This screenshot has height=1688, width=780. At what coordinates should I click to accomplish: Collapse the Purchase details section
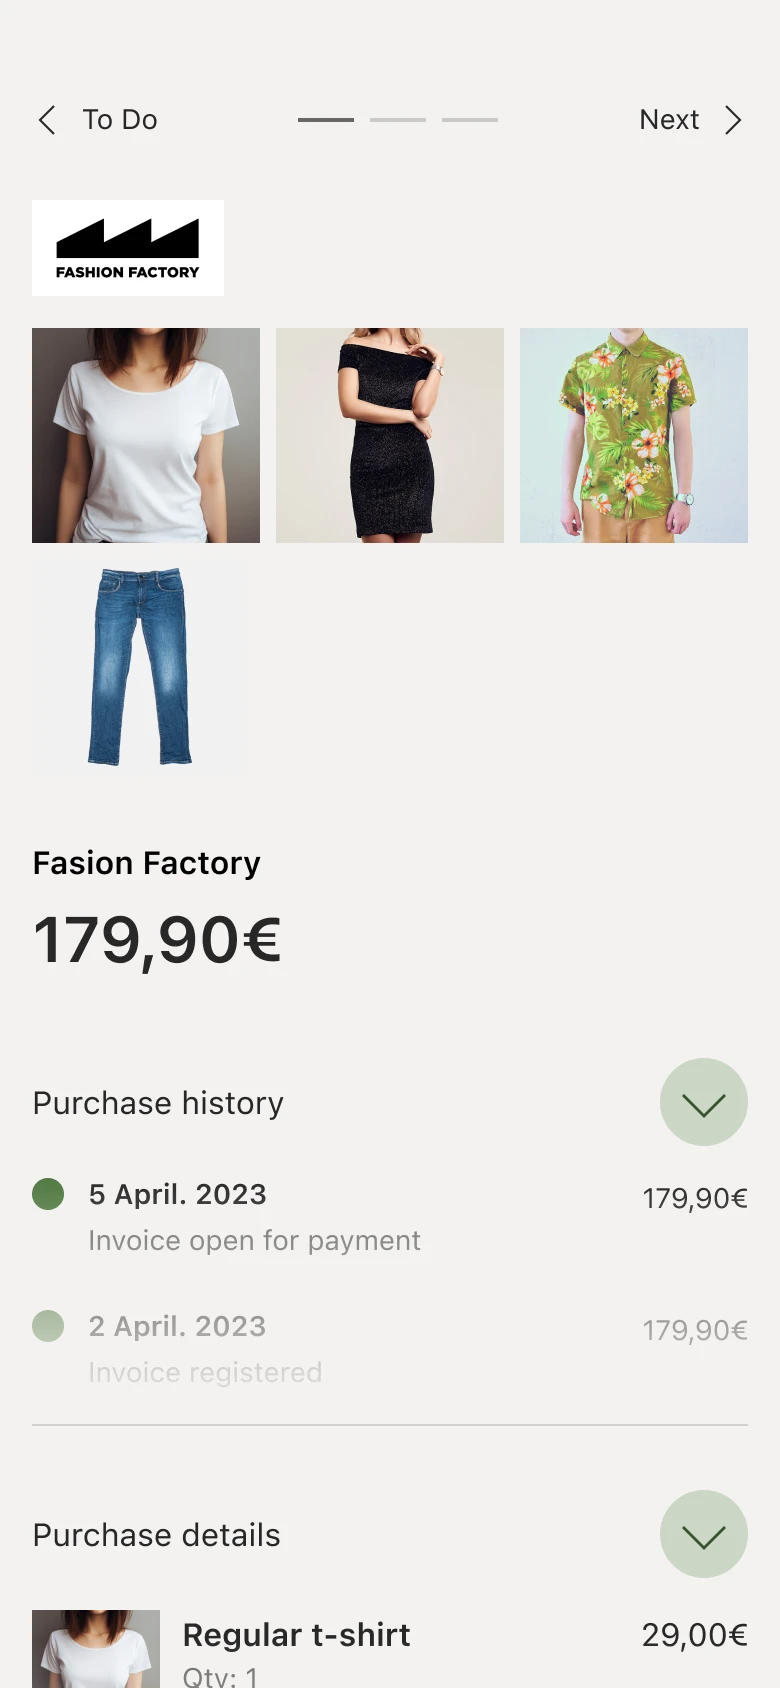coord(703,1534)
